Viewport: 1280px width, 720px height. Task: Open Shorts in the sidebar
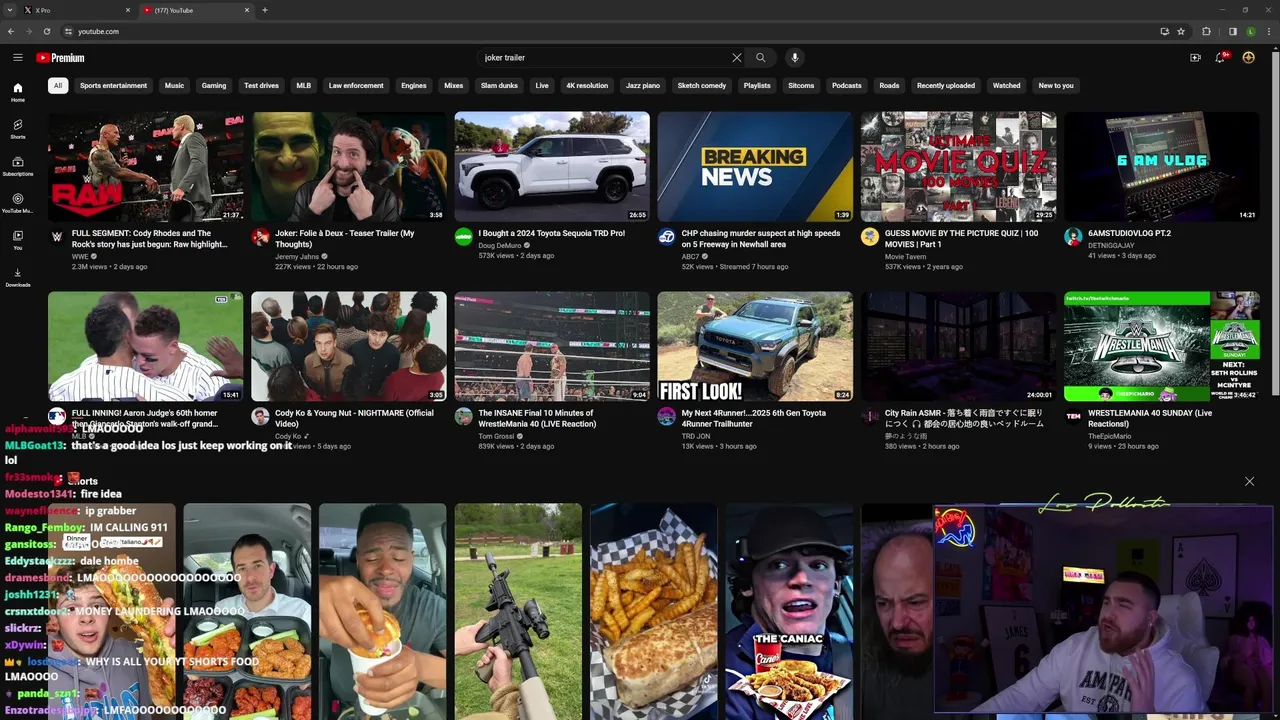click(18, 130)
